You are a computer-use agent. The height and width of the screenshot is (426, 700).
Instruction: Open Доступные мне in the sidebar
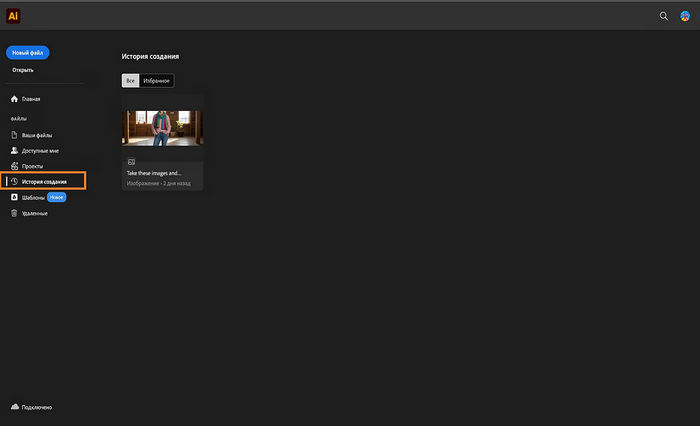40,151
